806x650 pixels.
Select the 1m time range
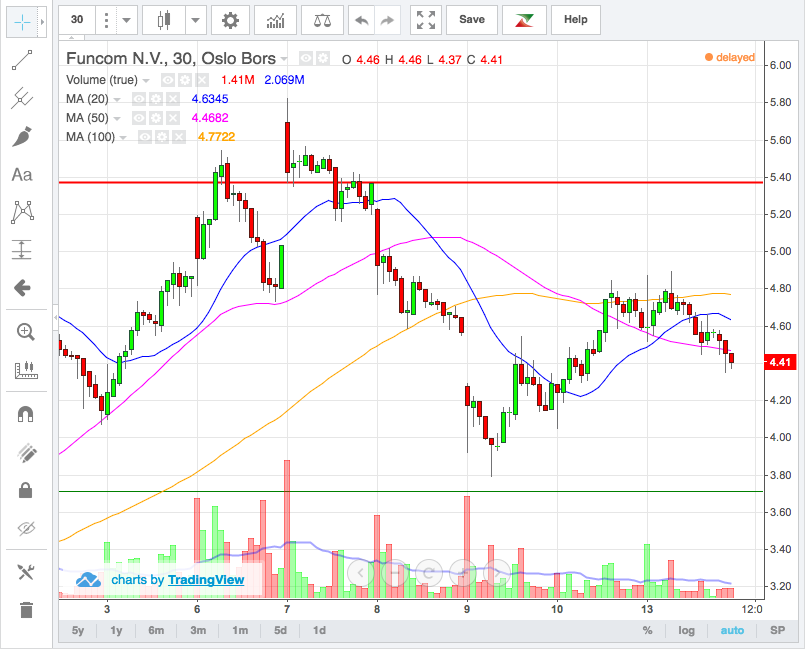[240, 630]
